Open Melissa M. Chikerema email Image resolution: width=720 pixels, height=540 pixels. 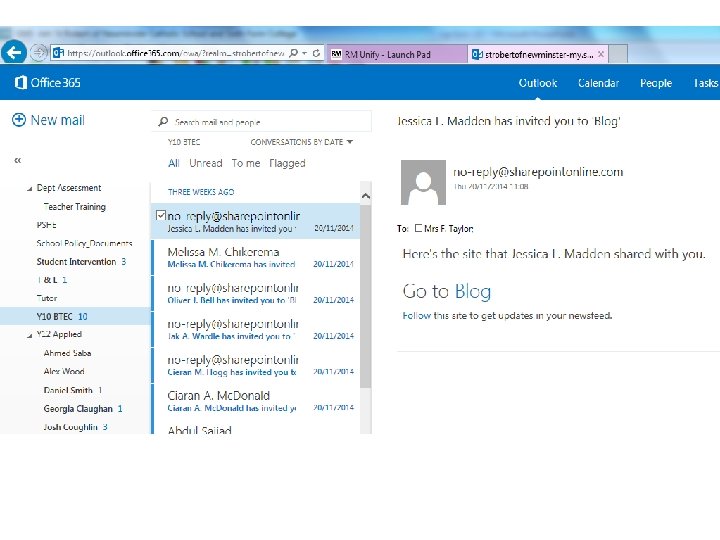tap(257, 257)
